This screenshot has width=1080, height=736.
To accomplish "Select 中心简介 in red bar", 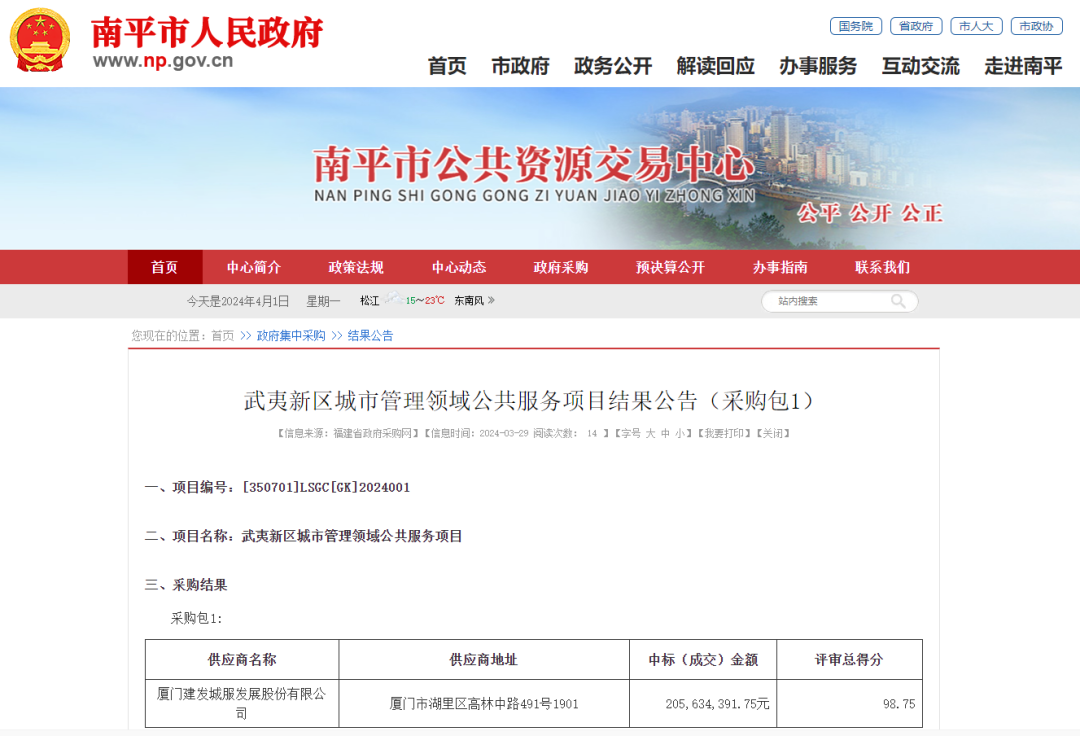I will tap(254, 267).
